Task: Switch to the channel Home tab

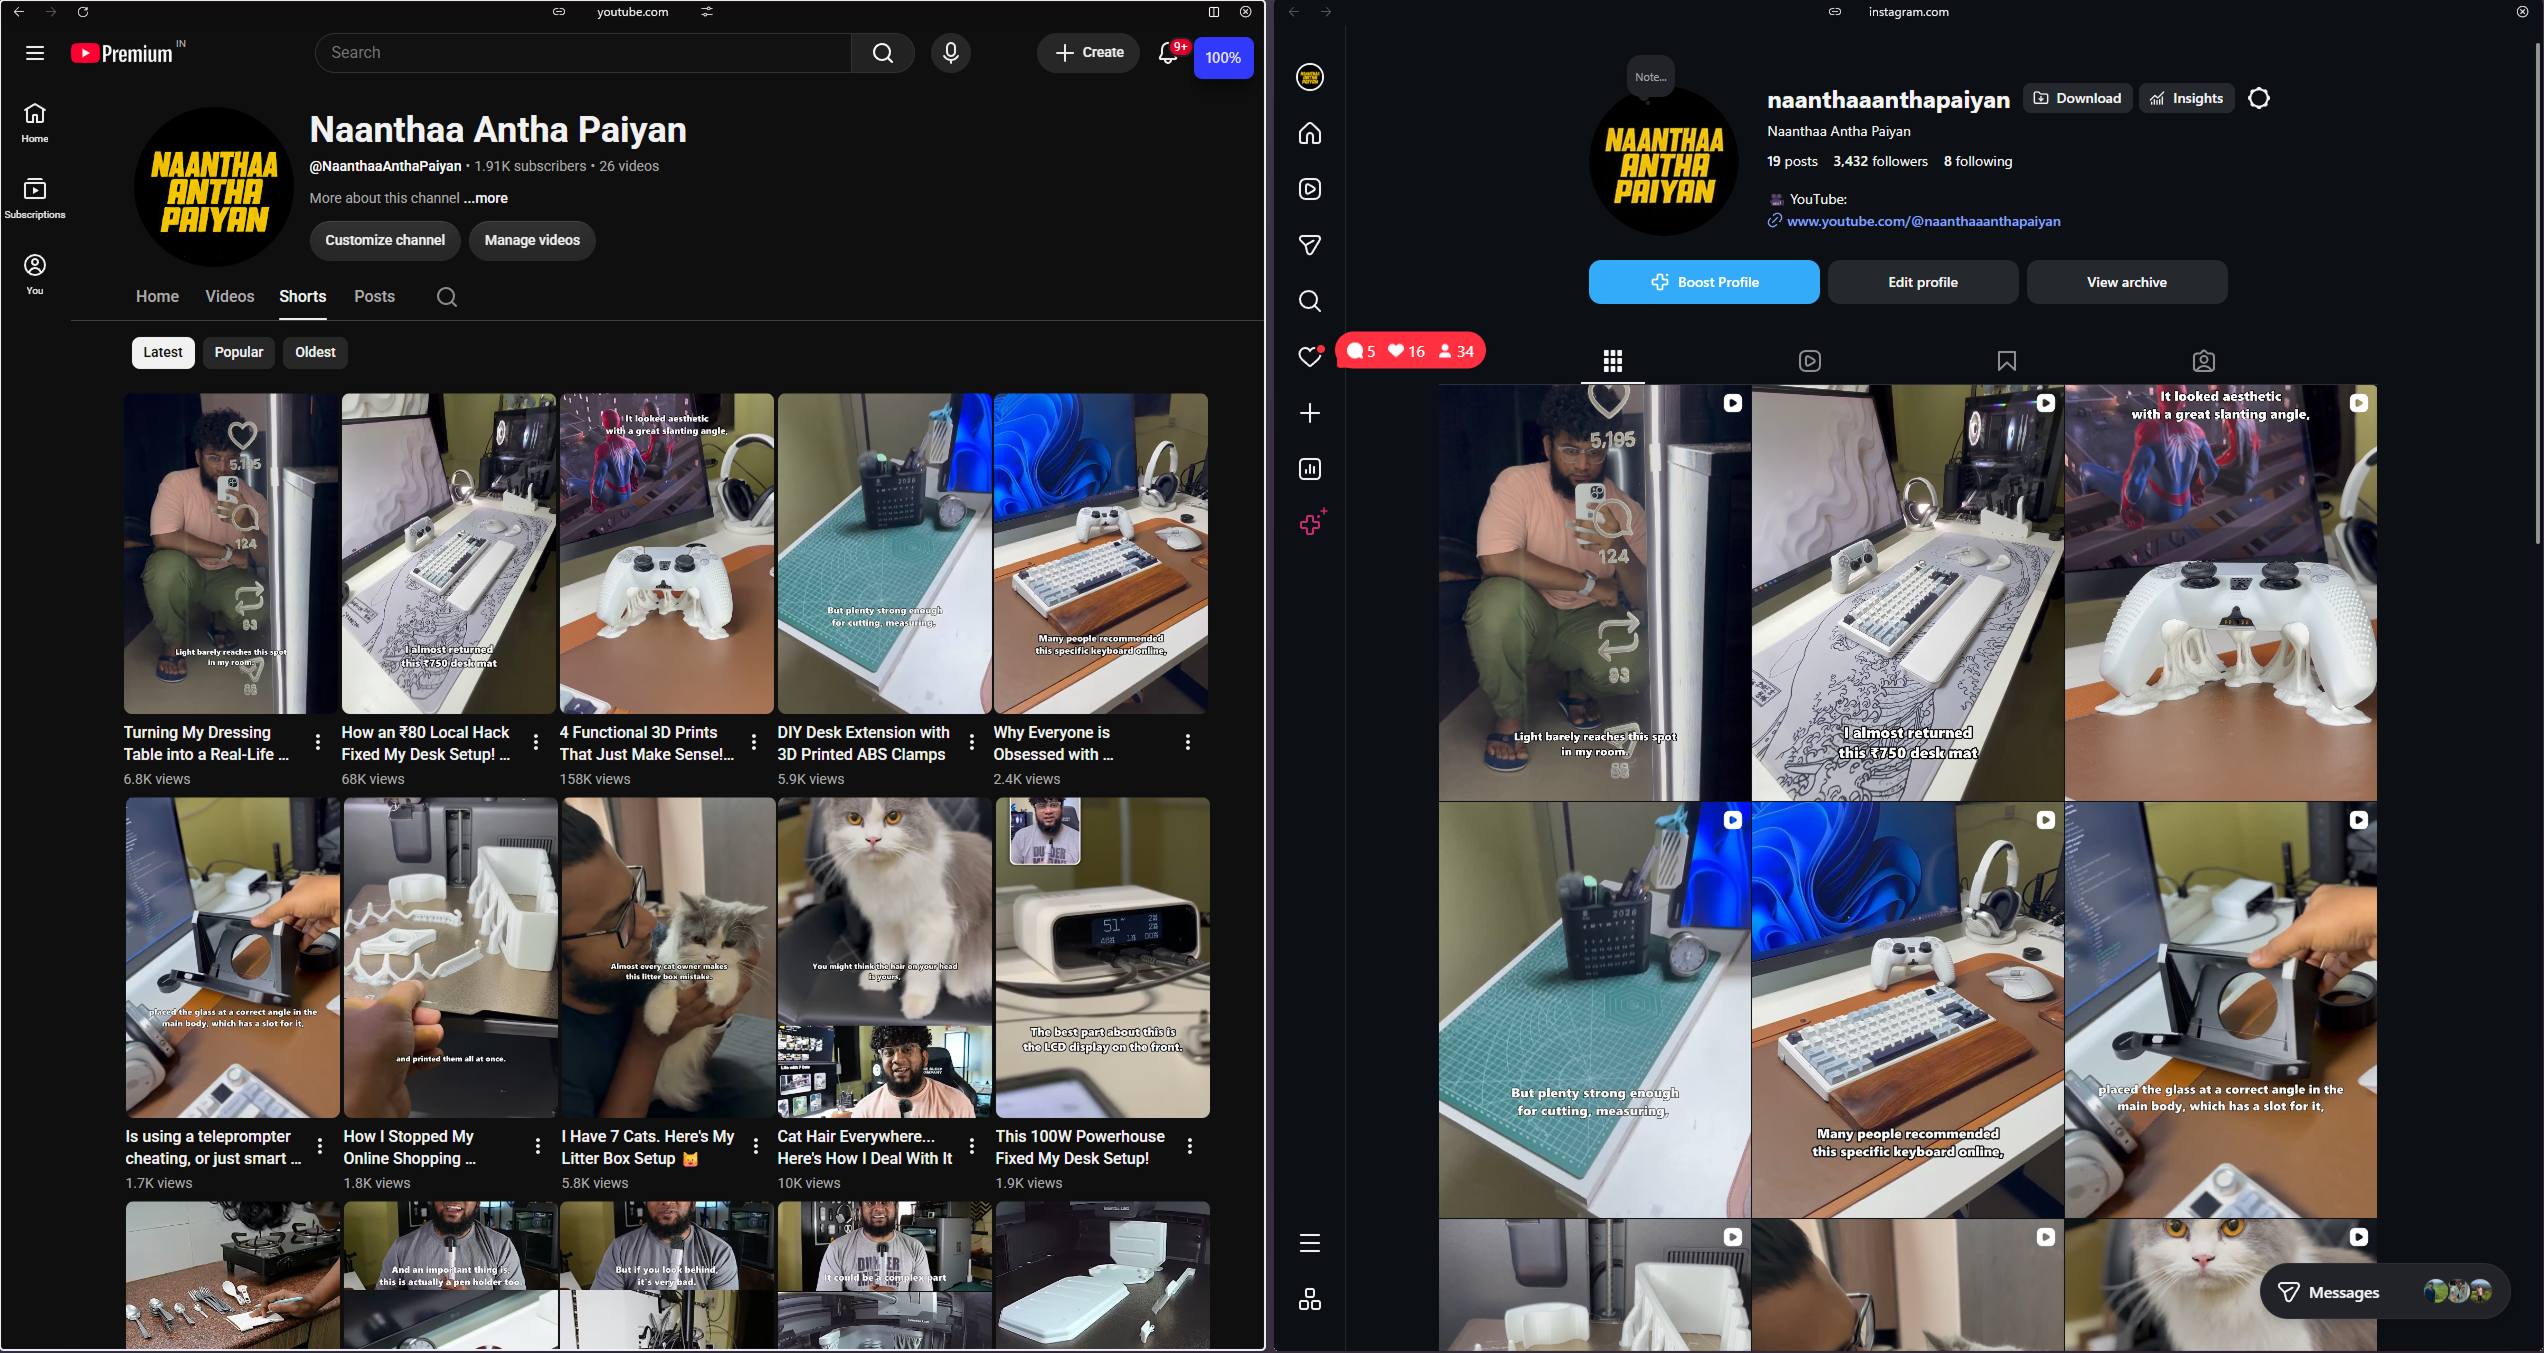Action: point(157,297)
